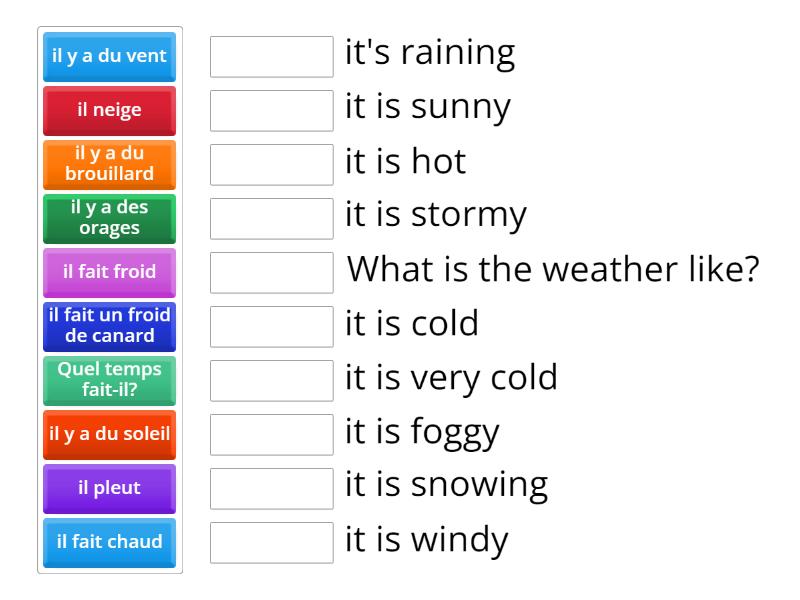
Task: Click the answer box beside "it is cold"
Action: [271, 325]
